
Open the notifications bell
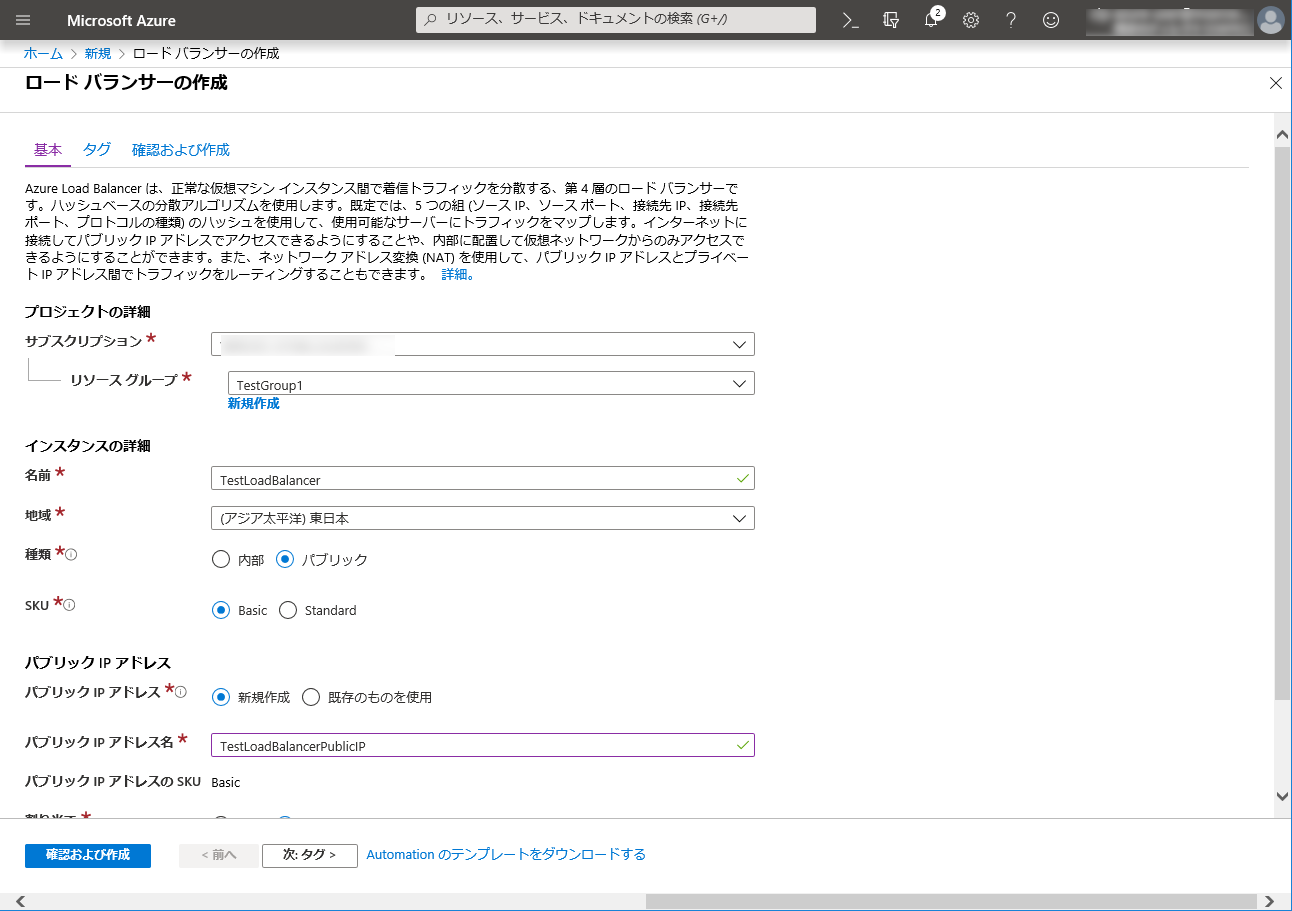click(931, 20)
